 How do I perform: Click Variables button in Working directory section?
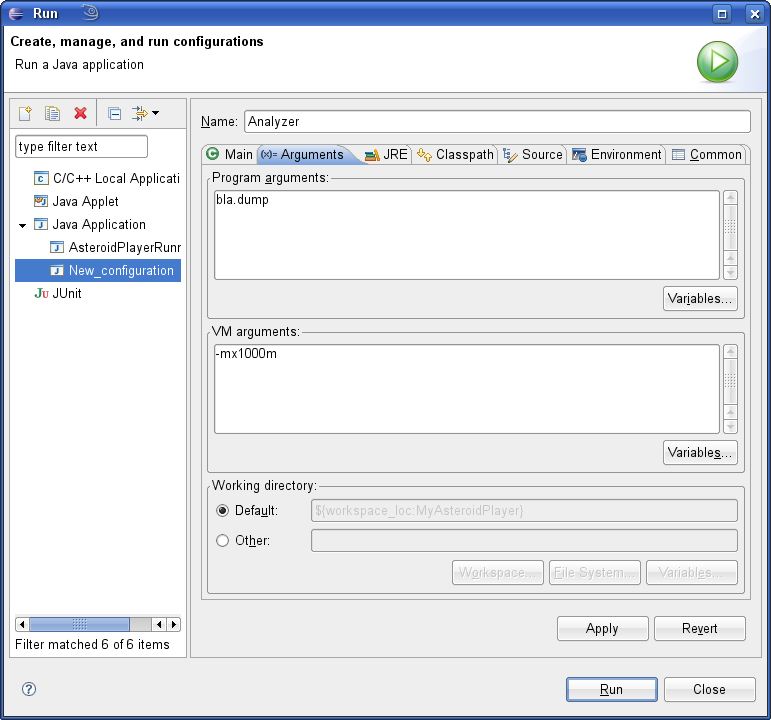(692, 572)
